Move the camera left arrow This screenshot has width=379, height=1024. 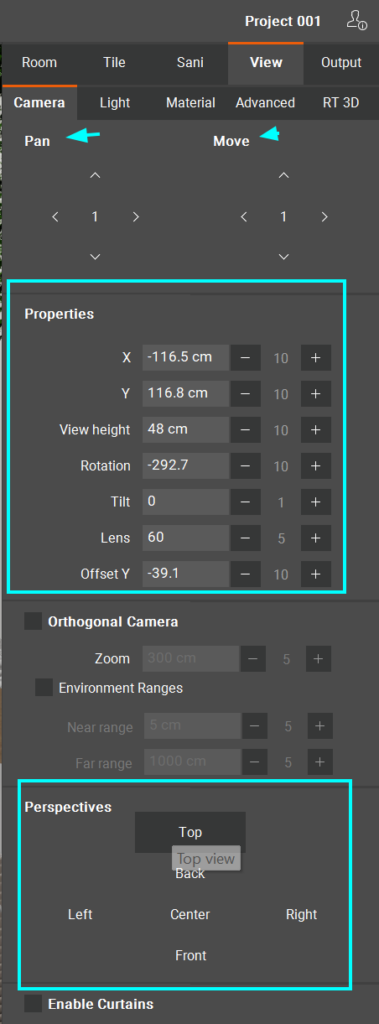[x=244, y=217]
